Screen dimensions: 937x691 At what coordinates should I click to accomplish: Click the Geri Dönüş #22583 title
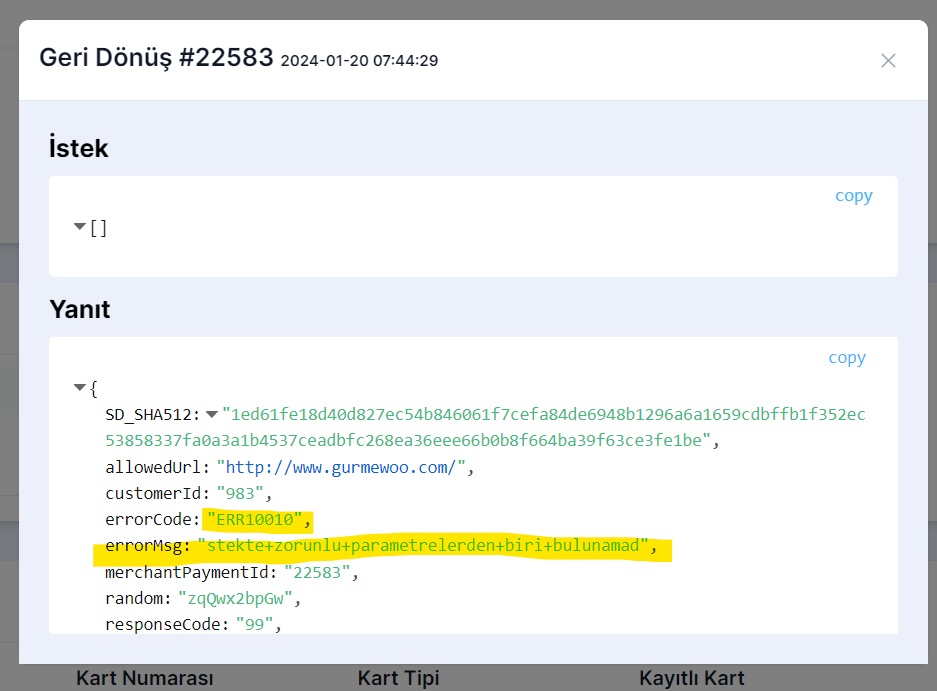click(156, 58)
